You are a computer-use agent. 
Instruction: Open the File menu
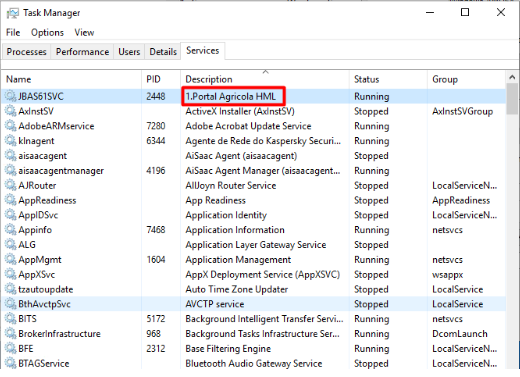pyautogui.click(x=13, y=33)
